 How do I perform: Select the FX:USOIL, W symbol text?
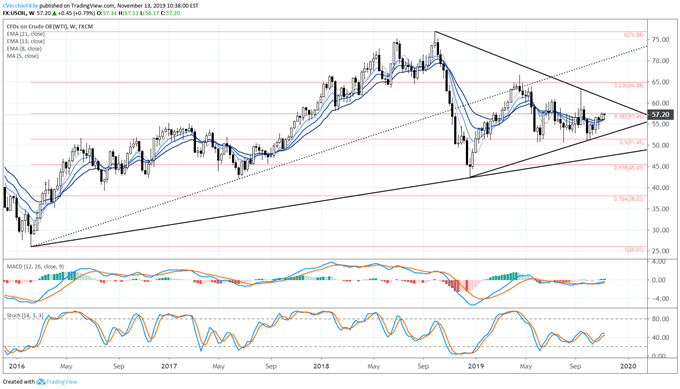tap(19, 13)
